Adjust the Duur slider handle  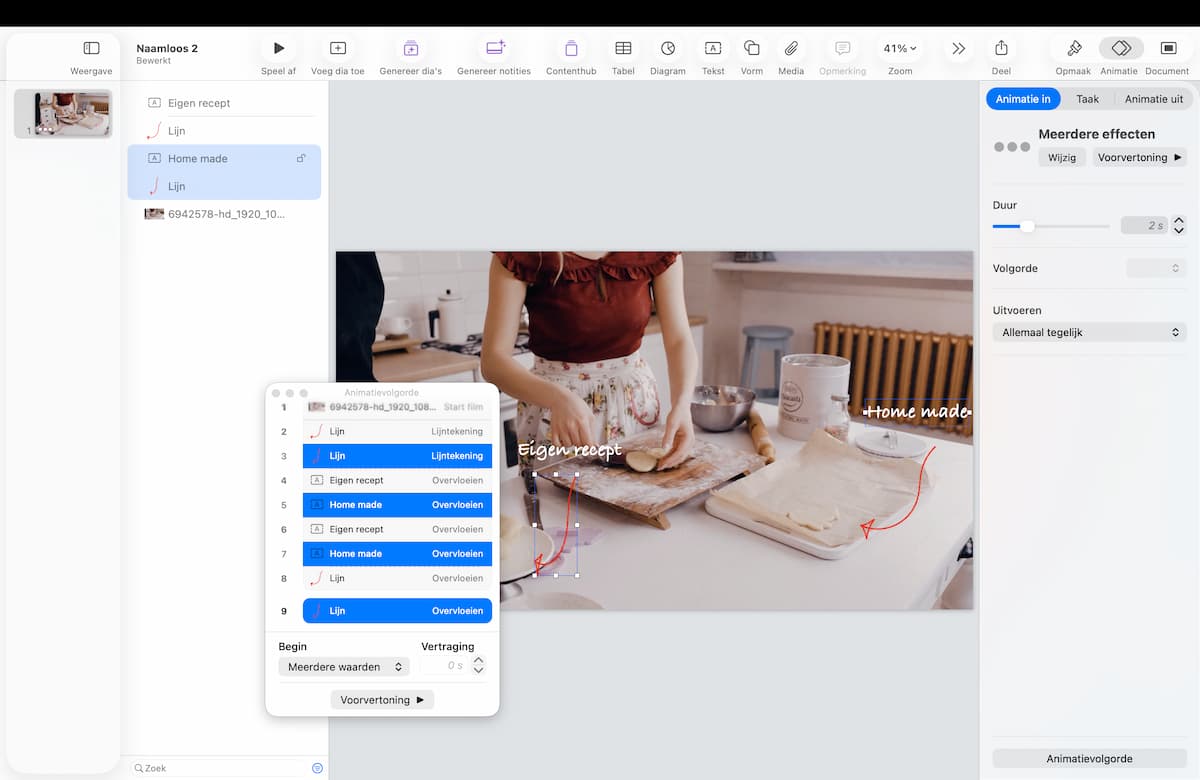[1027, 226]
